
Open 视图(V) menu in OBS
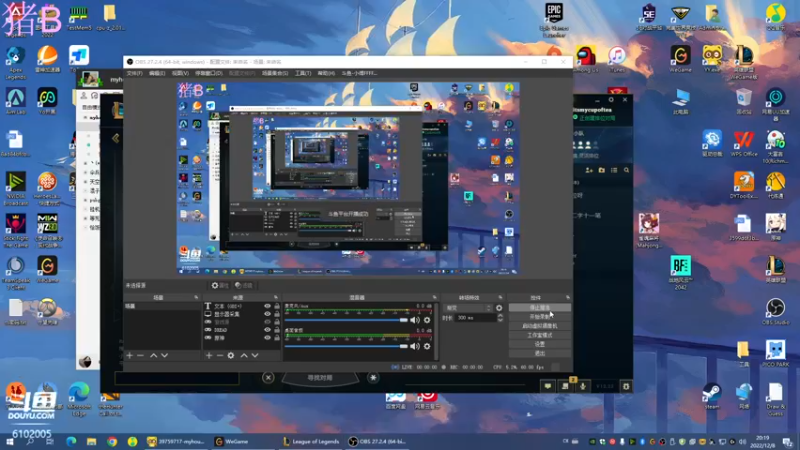180,73
